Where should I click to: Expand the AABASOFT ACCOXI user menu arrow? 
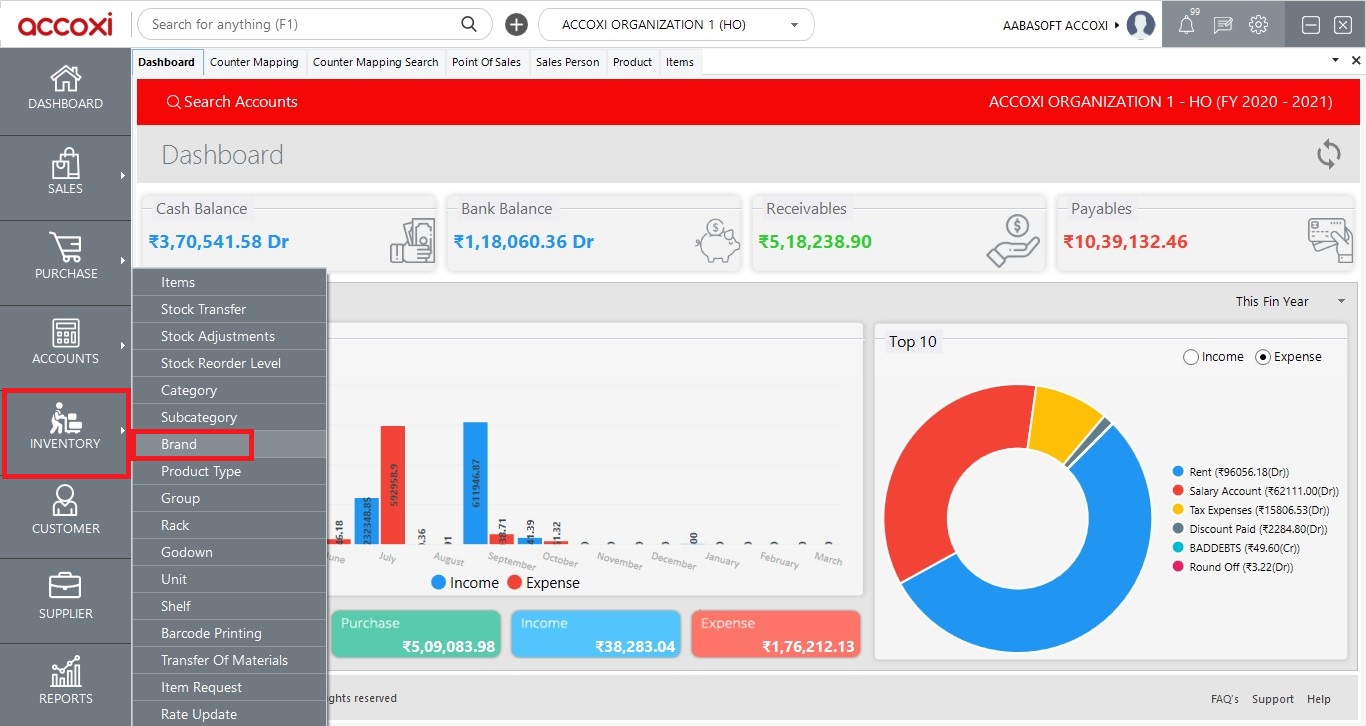1117,25
